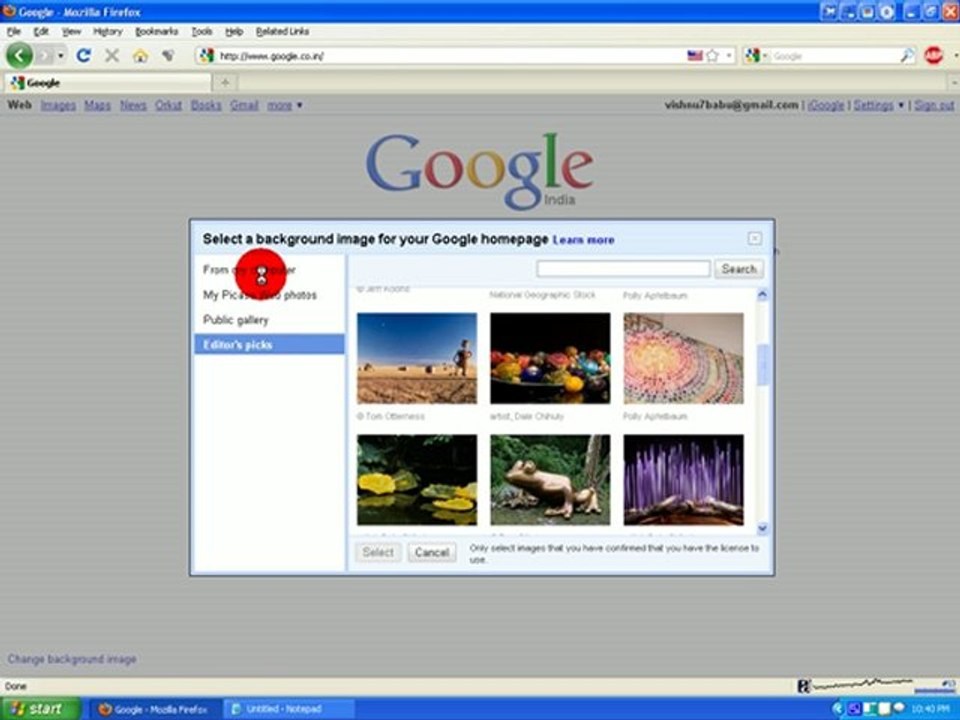Open the Windows start menu
The image size is (960, 720).
coord(40,708)
